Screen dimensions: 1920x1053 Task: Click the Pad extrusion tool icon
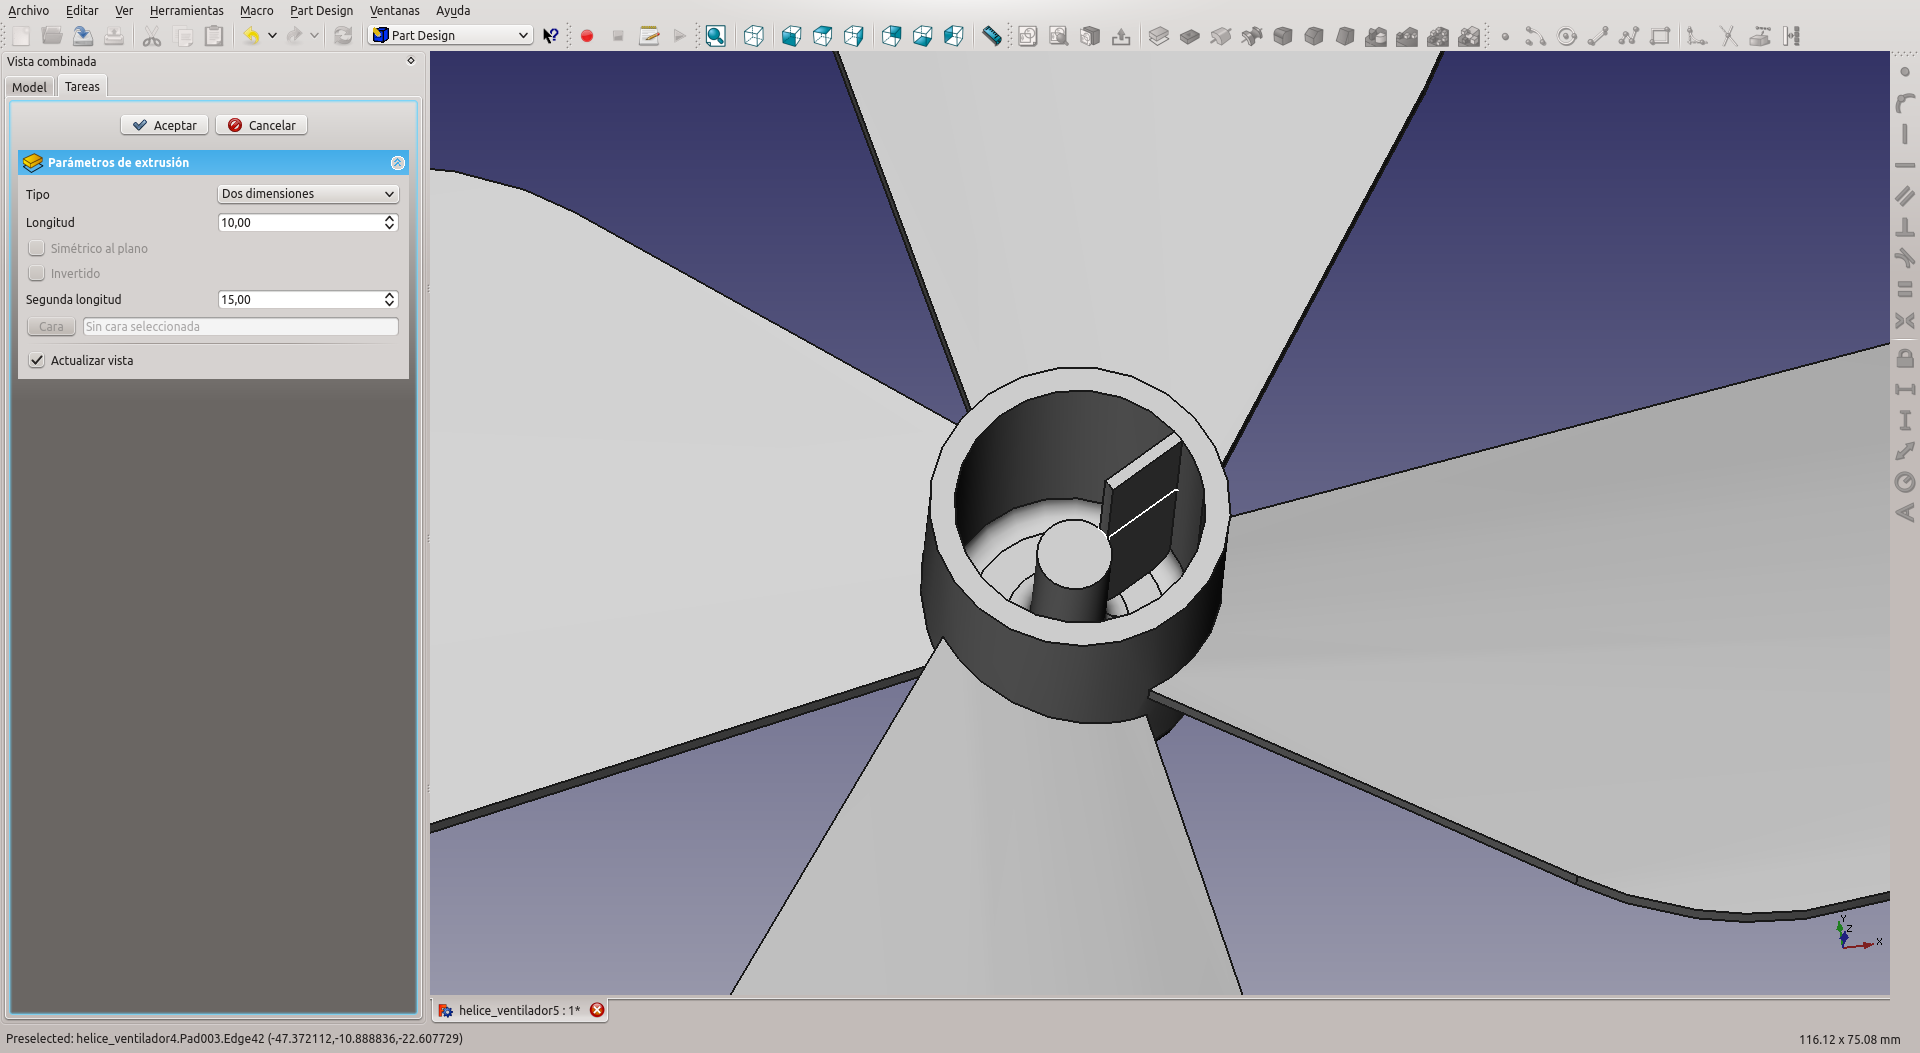pyautogui.click(x=1159, y=36)
